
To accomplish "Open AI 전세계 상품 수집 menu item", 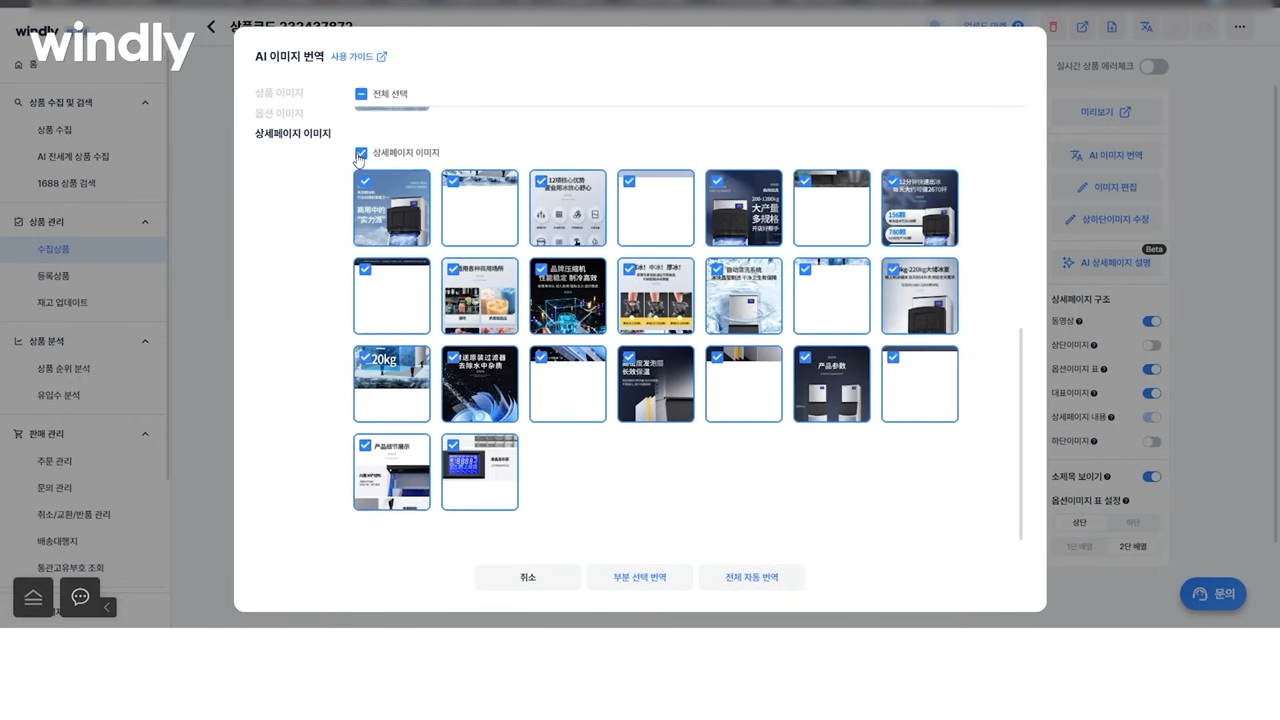I will coord(73,157).
